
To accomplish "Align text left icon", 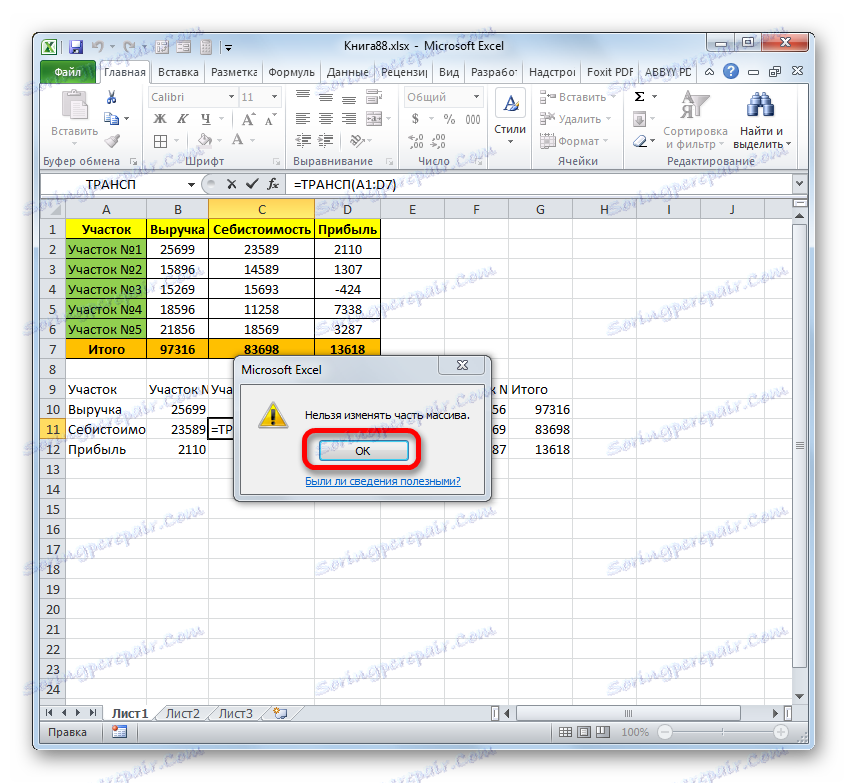I will click(x=303, y=119).
